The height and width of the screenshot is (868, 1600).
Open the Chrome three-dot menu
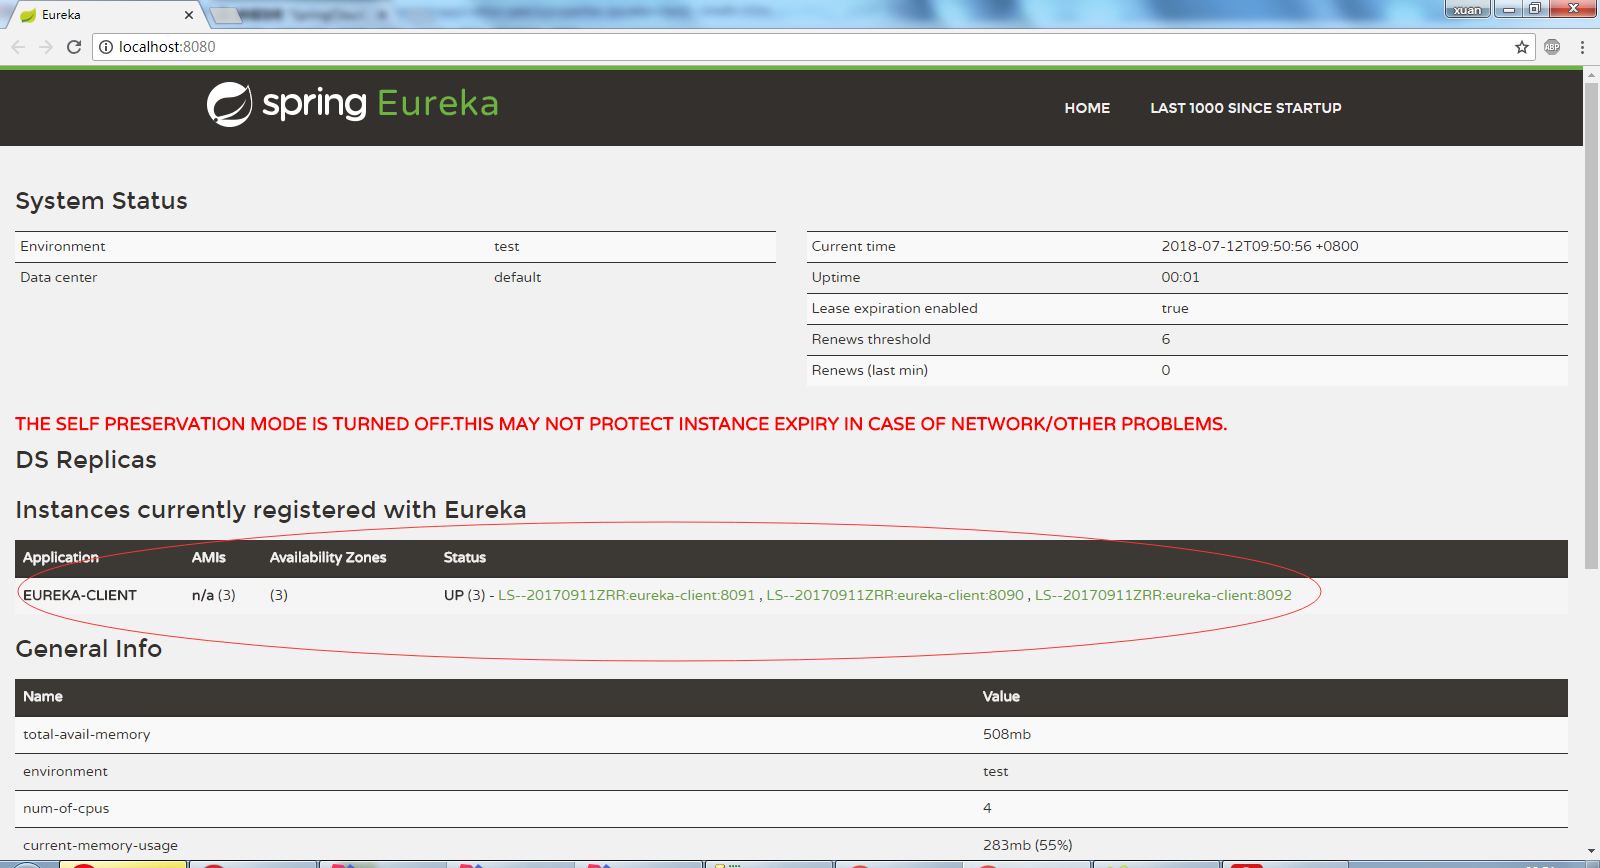coord(1582,47)
